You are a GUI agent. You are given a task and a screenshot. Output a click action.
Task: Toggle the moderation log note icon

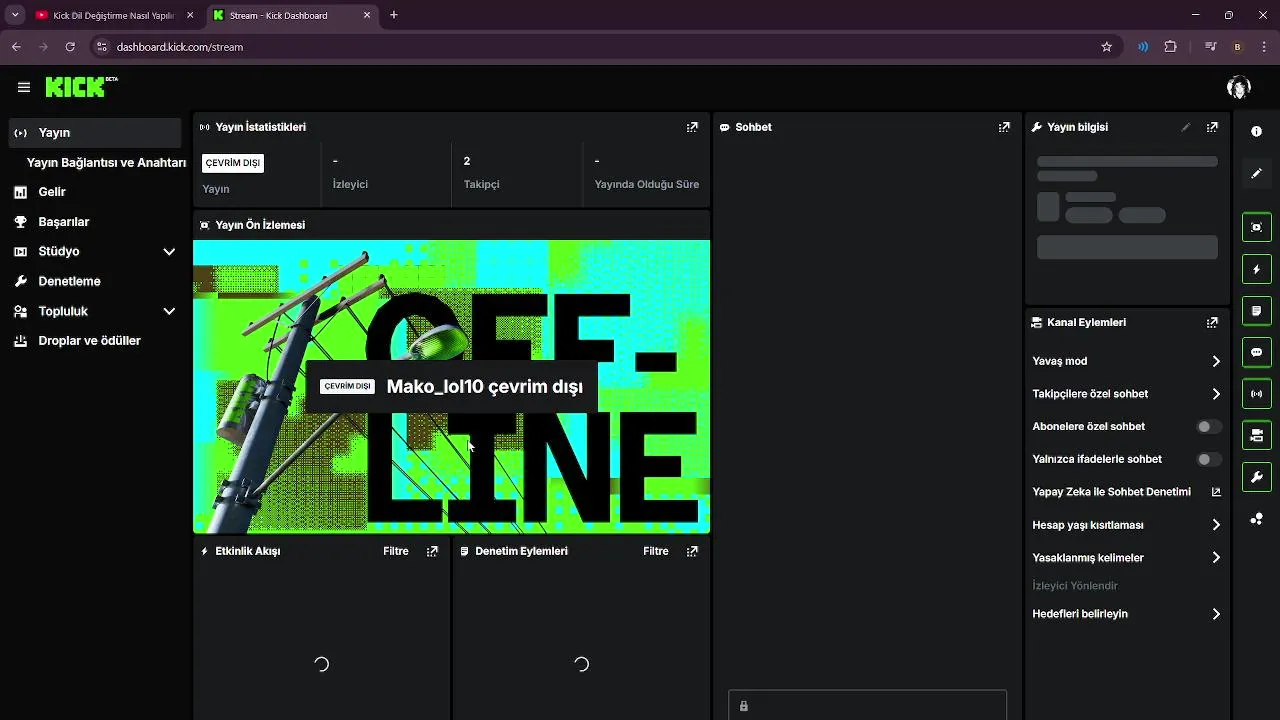(x=1257, y=311)
